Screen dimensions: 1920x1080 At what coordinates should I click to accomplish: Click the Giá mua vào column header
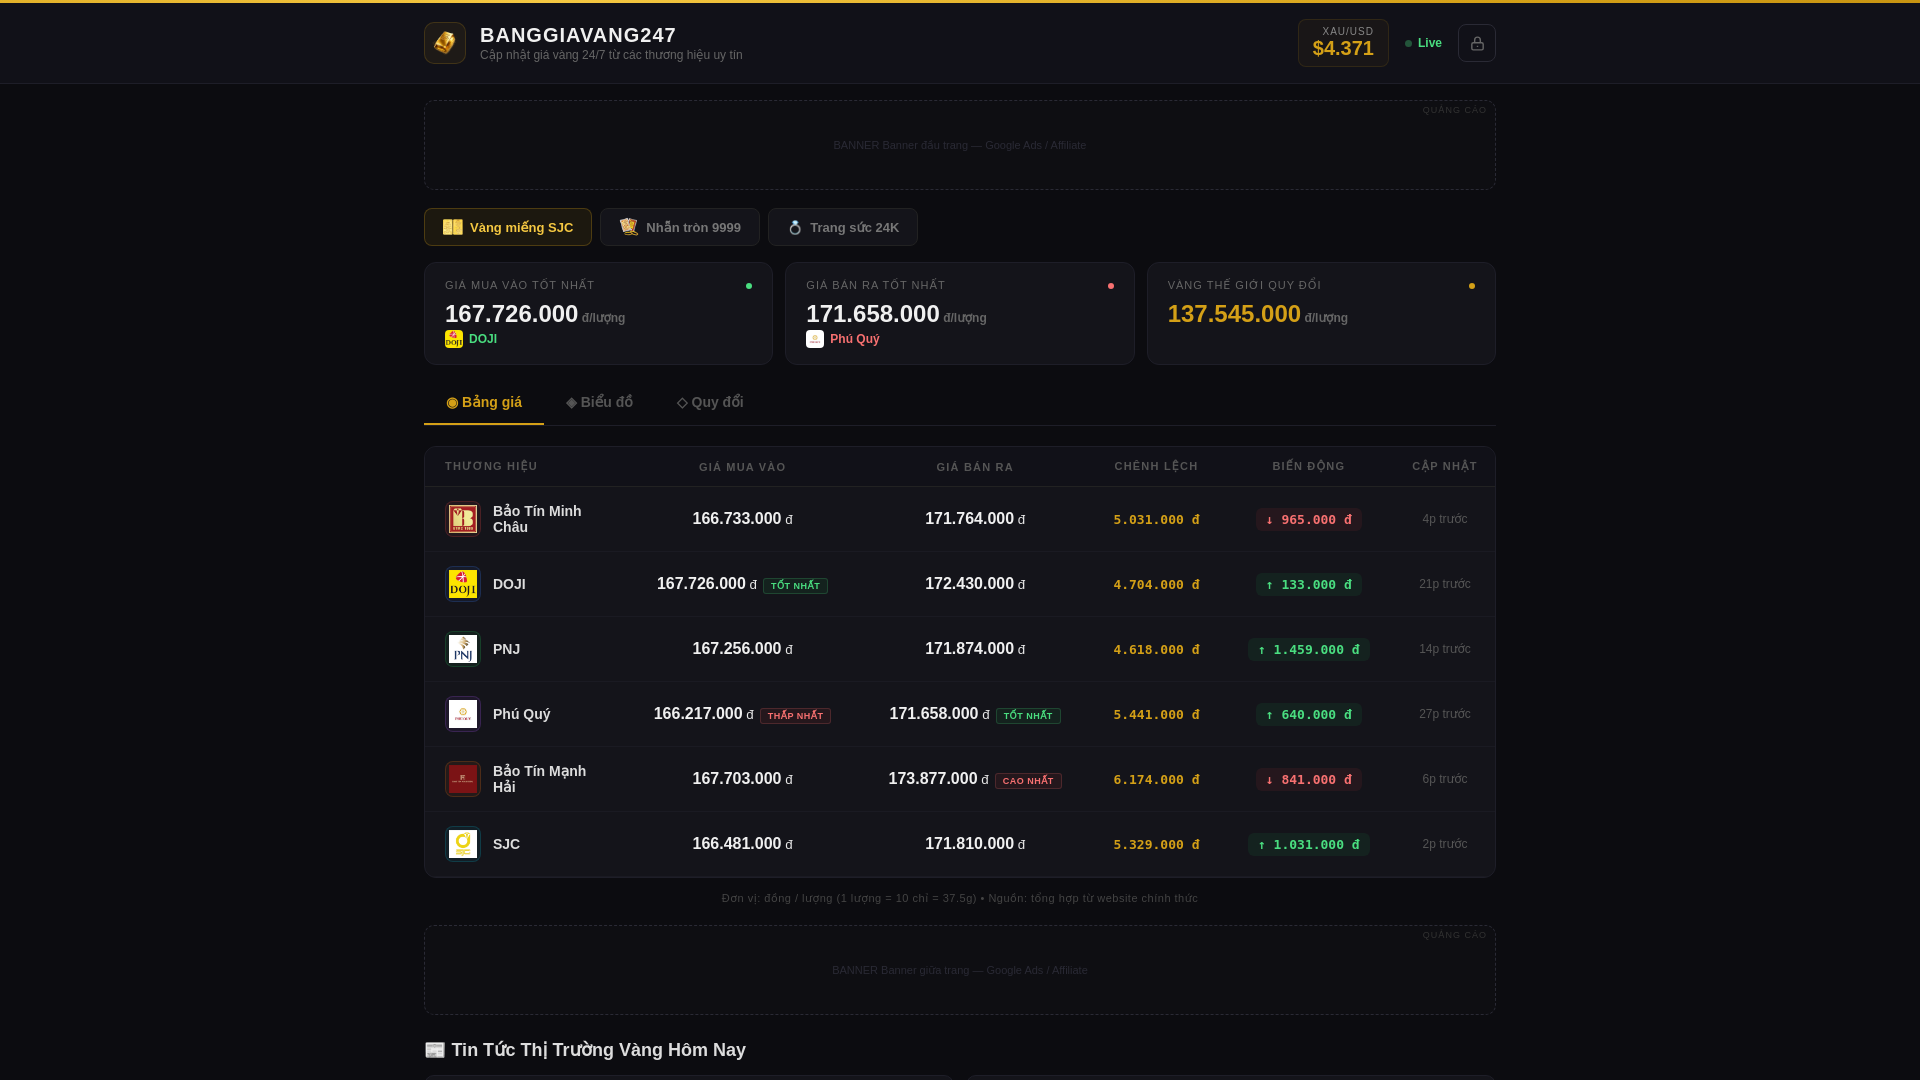[742, 467]
